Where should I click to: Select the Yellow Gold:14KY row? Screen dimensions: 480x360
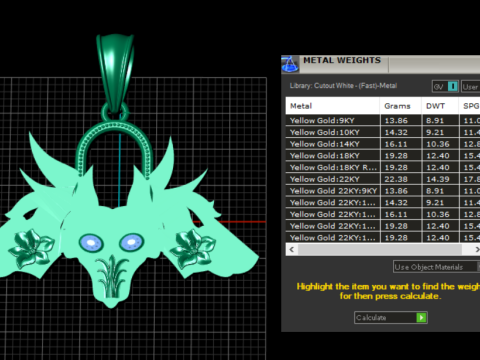[x=383, y=144]
